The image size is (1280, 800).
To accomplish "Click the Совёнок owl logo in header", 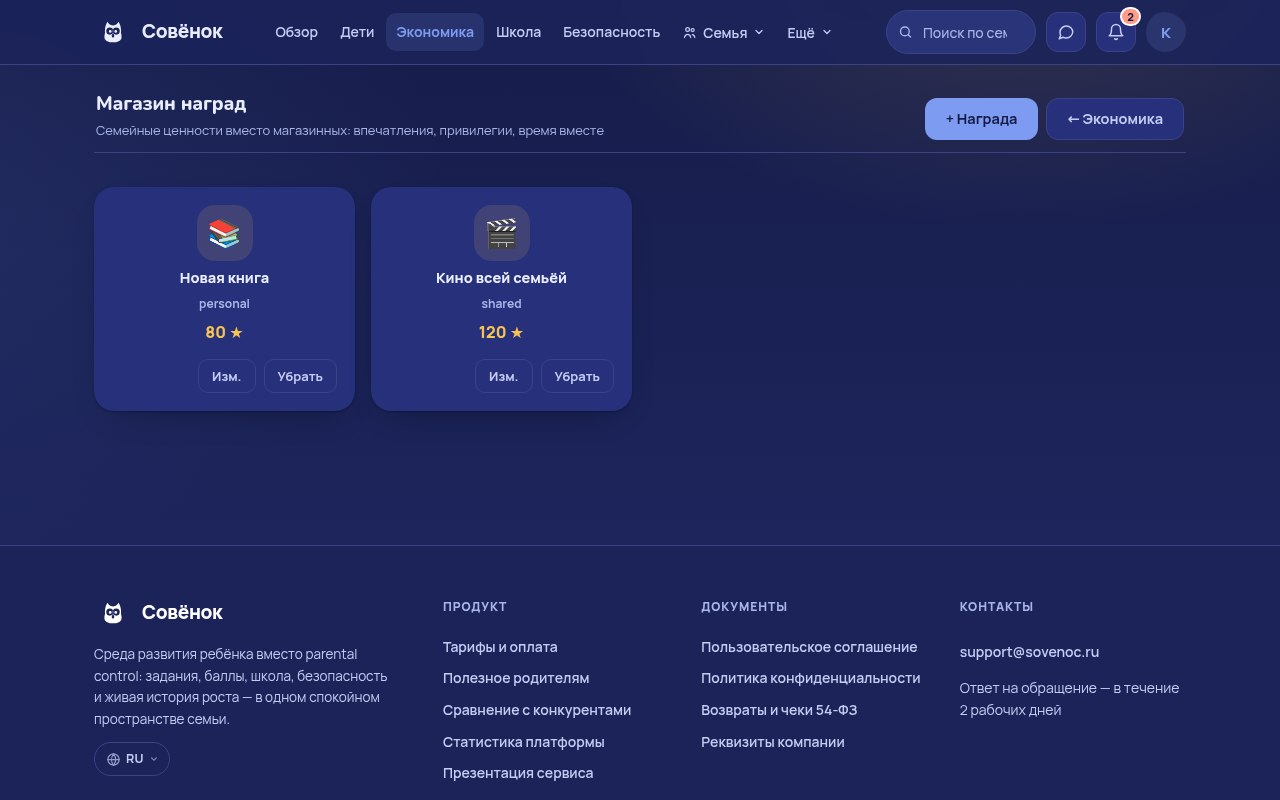I will tap(113, 32).
